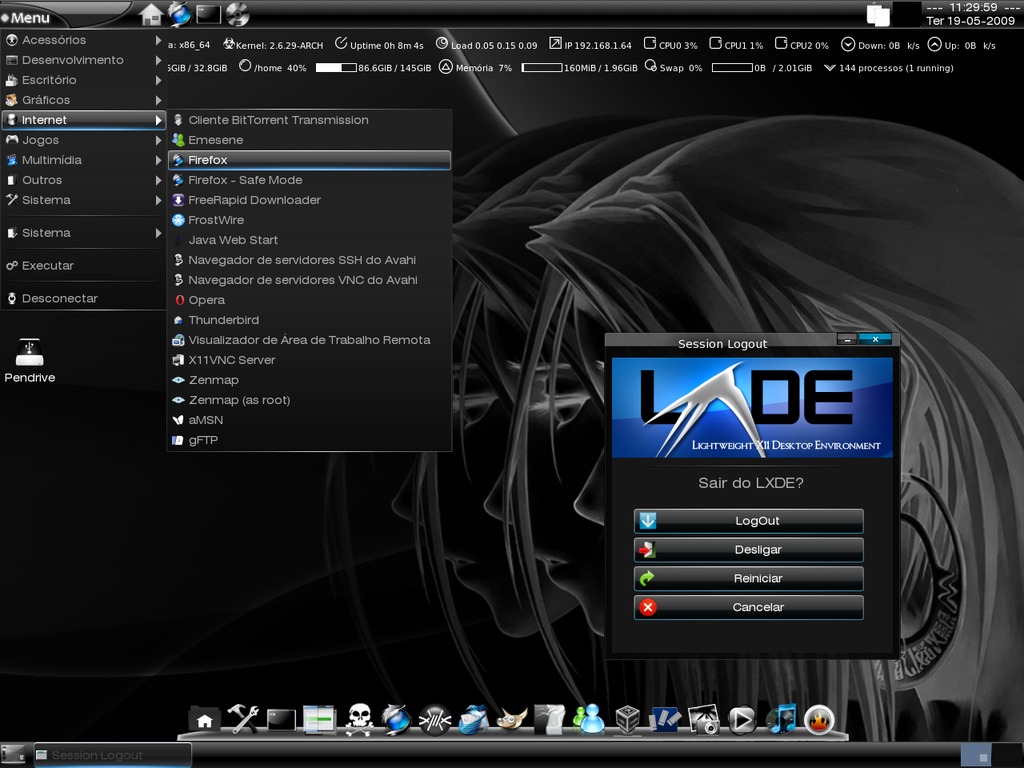The height and width of the screenshot is (768, 1024).
Task: Open the hammer and wrench tools dock icon
Action: click(243, 720)
